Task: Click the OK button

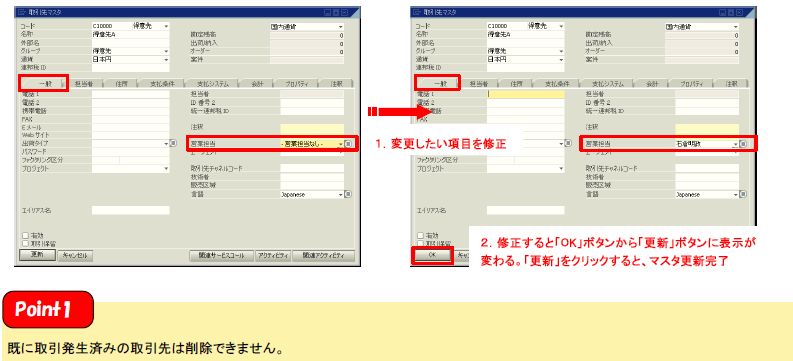Action: click(432, 256)
